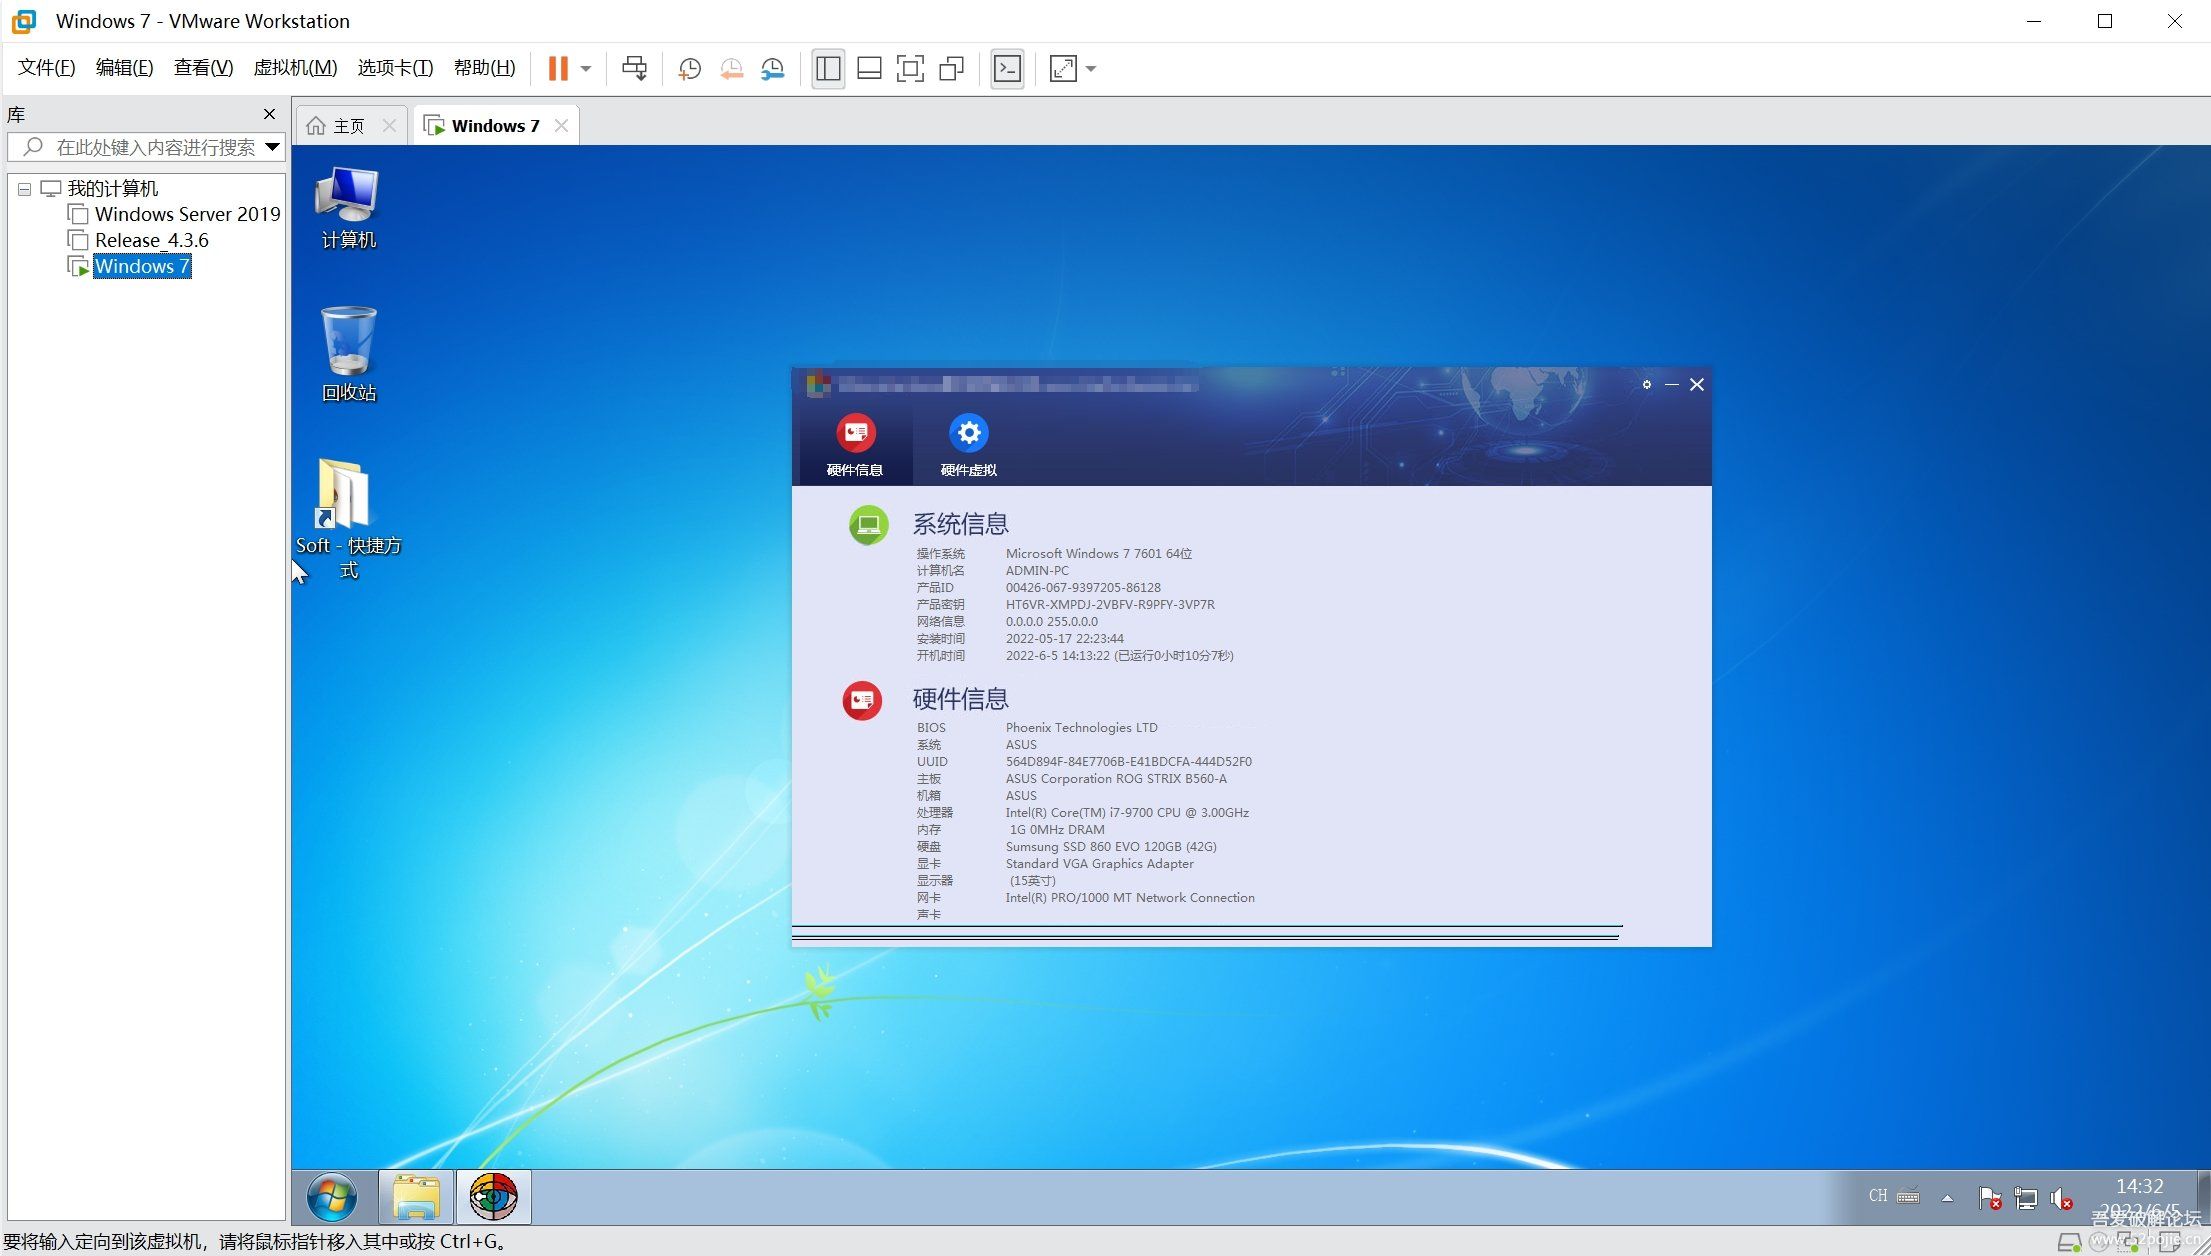Pause the virtual machine with the orange pause button

tap(558, 68)
